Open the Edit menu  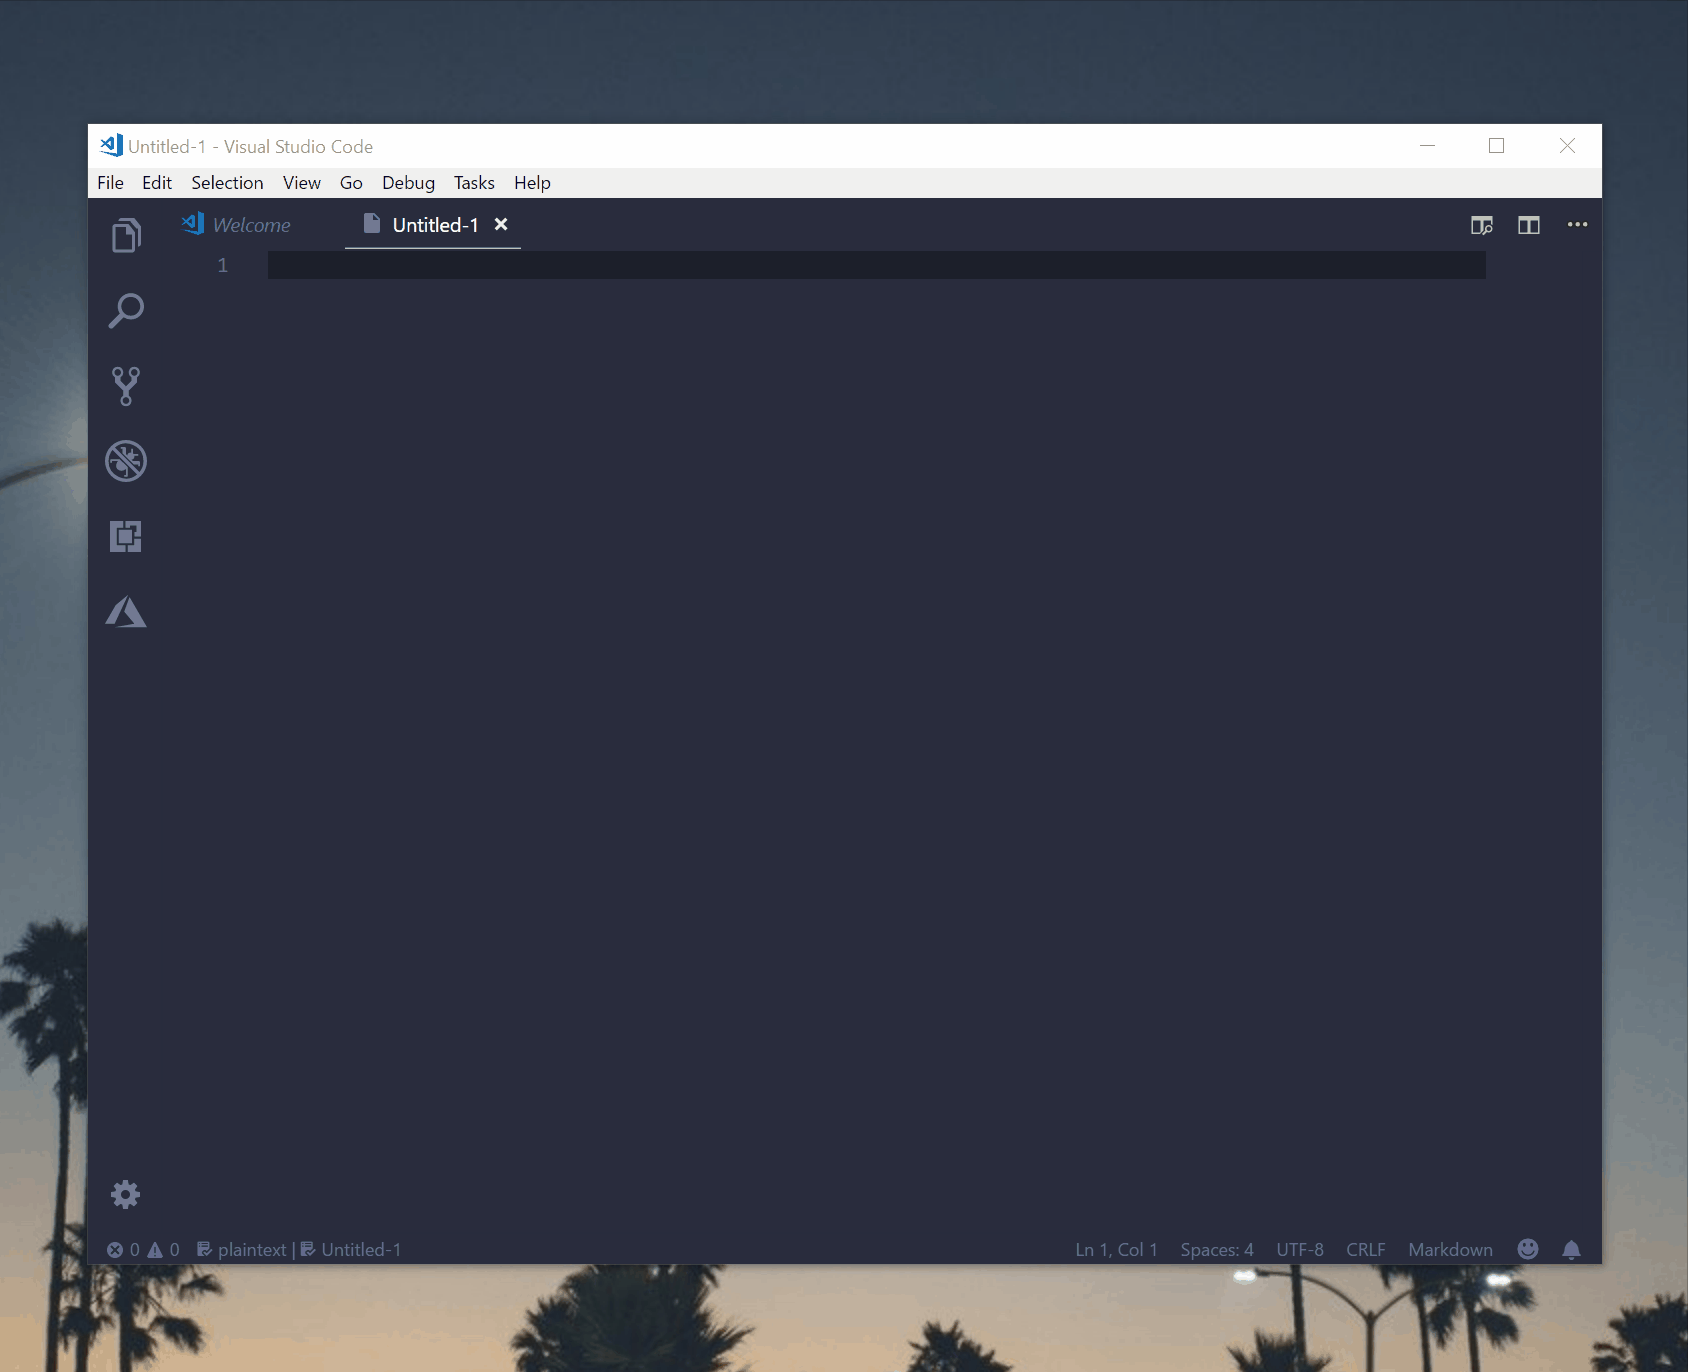pyautogui.click(x=157, y=183)
